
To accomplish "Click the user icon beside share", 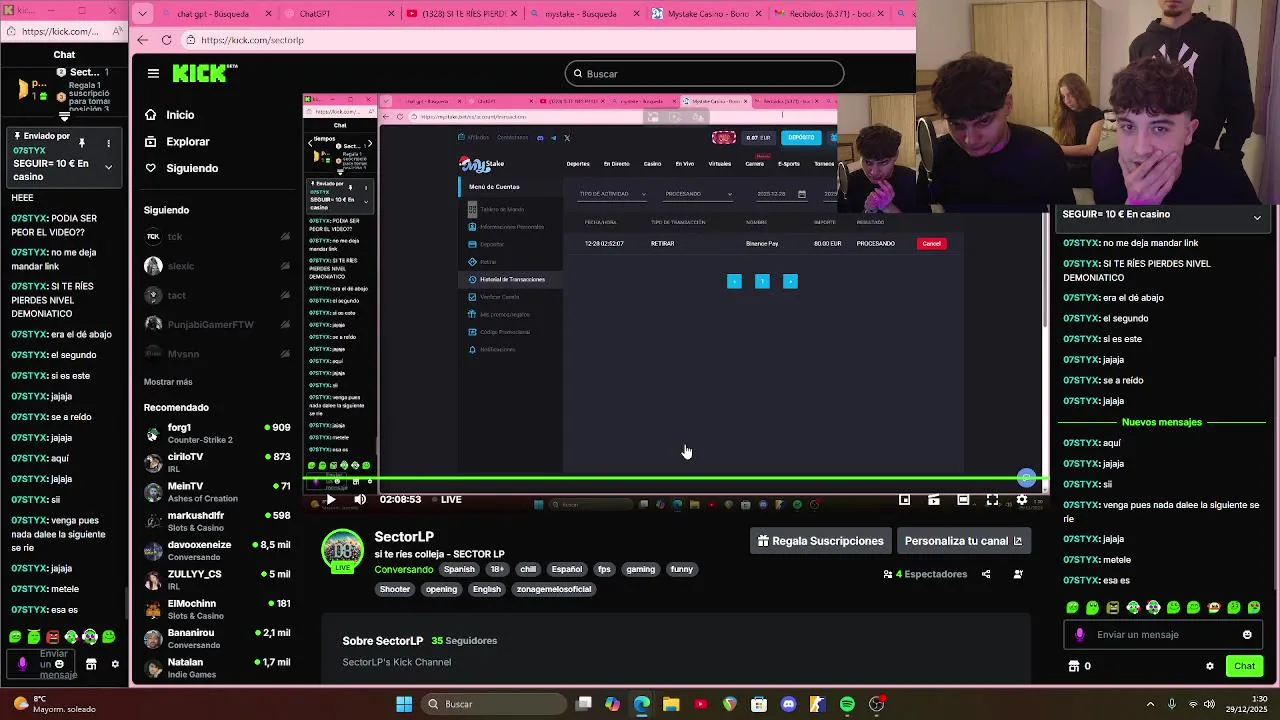I will [x=1018, y=574].
